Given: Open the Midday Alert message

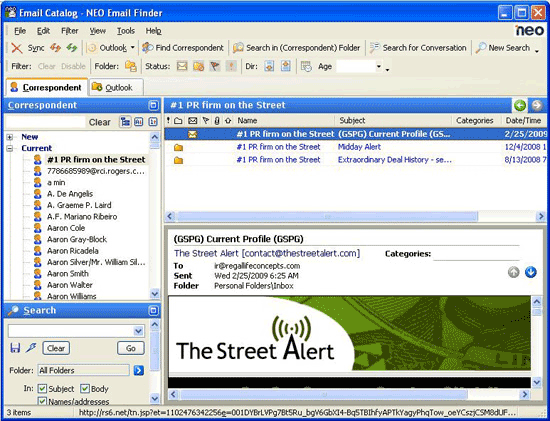Looking at the screenshot, I should 355,147.
